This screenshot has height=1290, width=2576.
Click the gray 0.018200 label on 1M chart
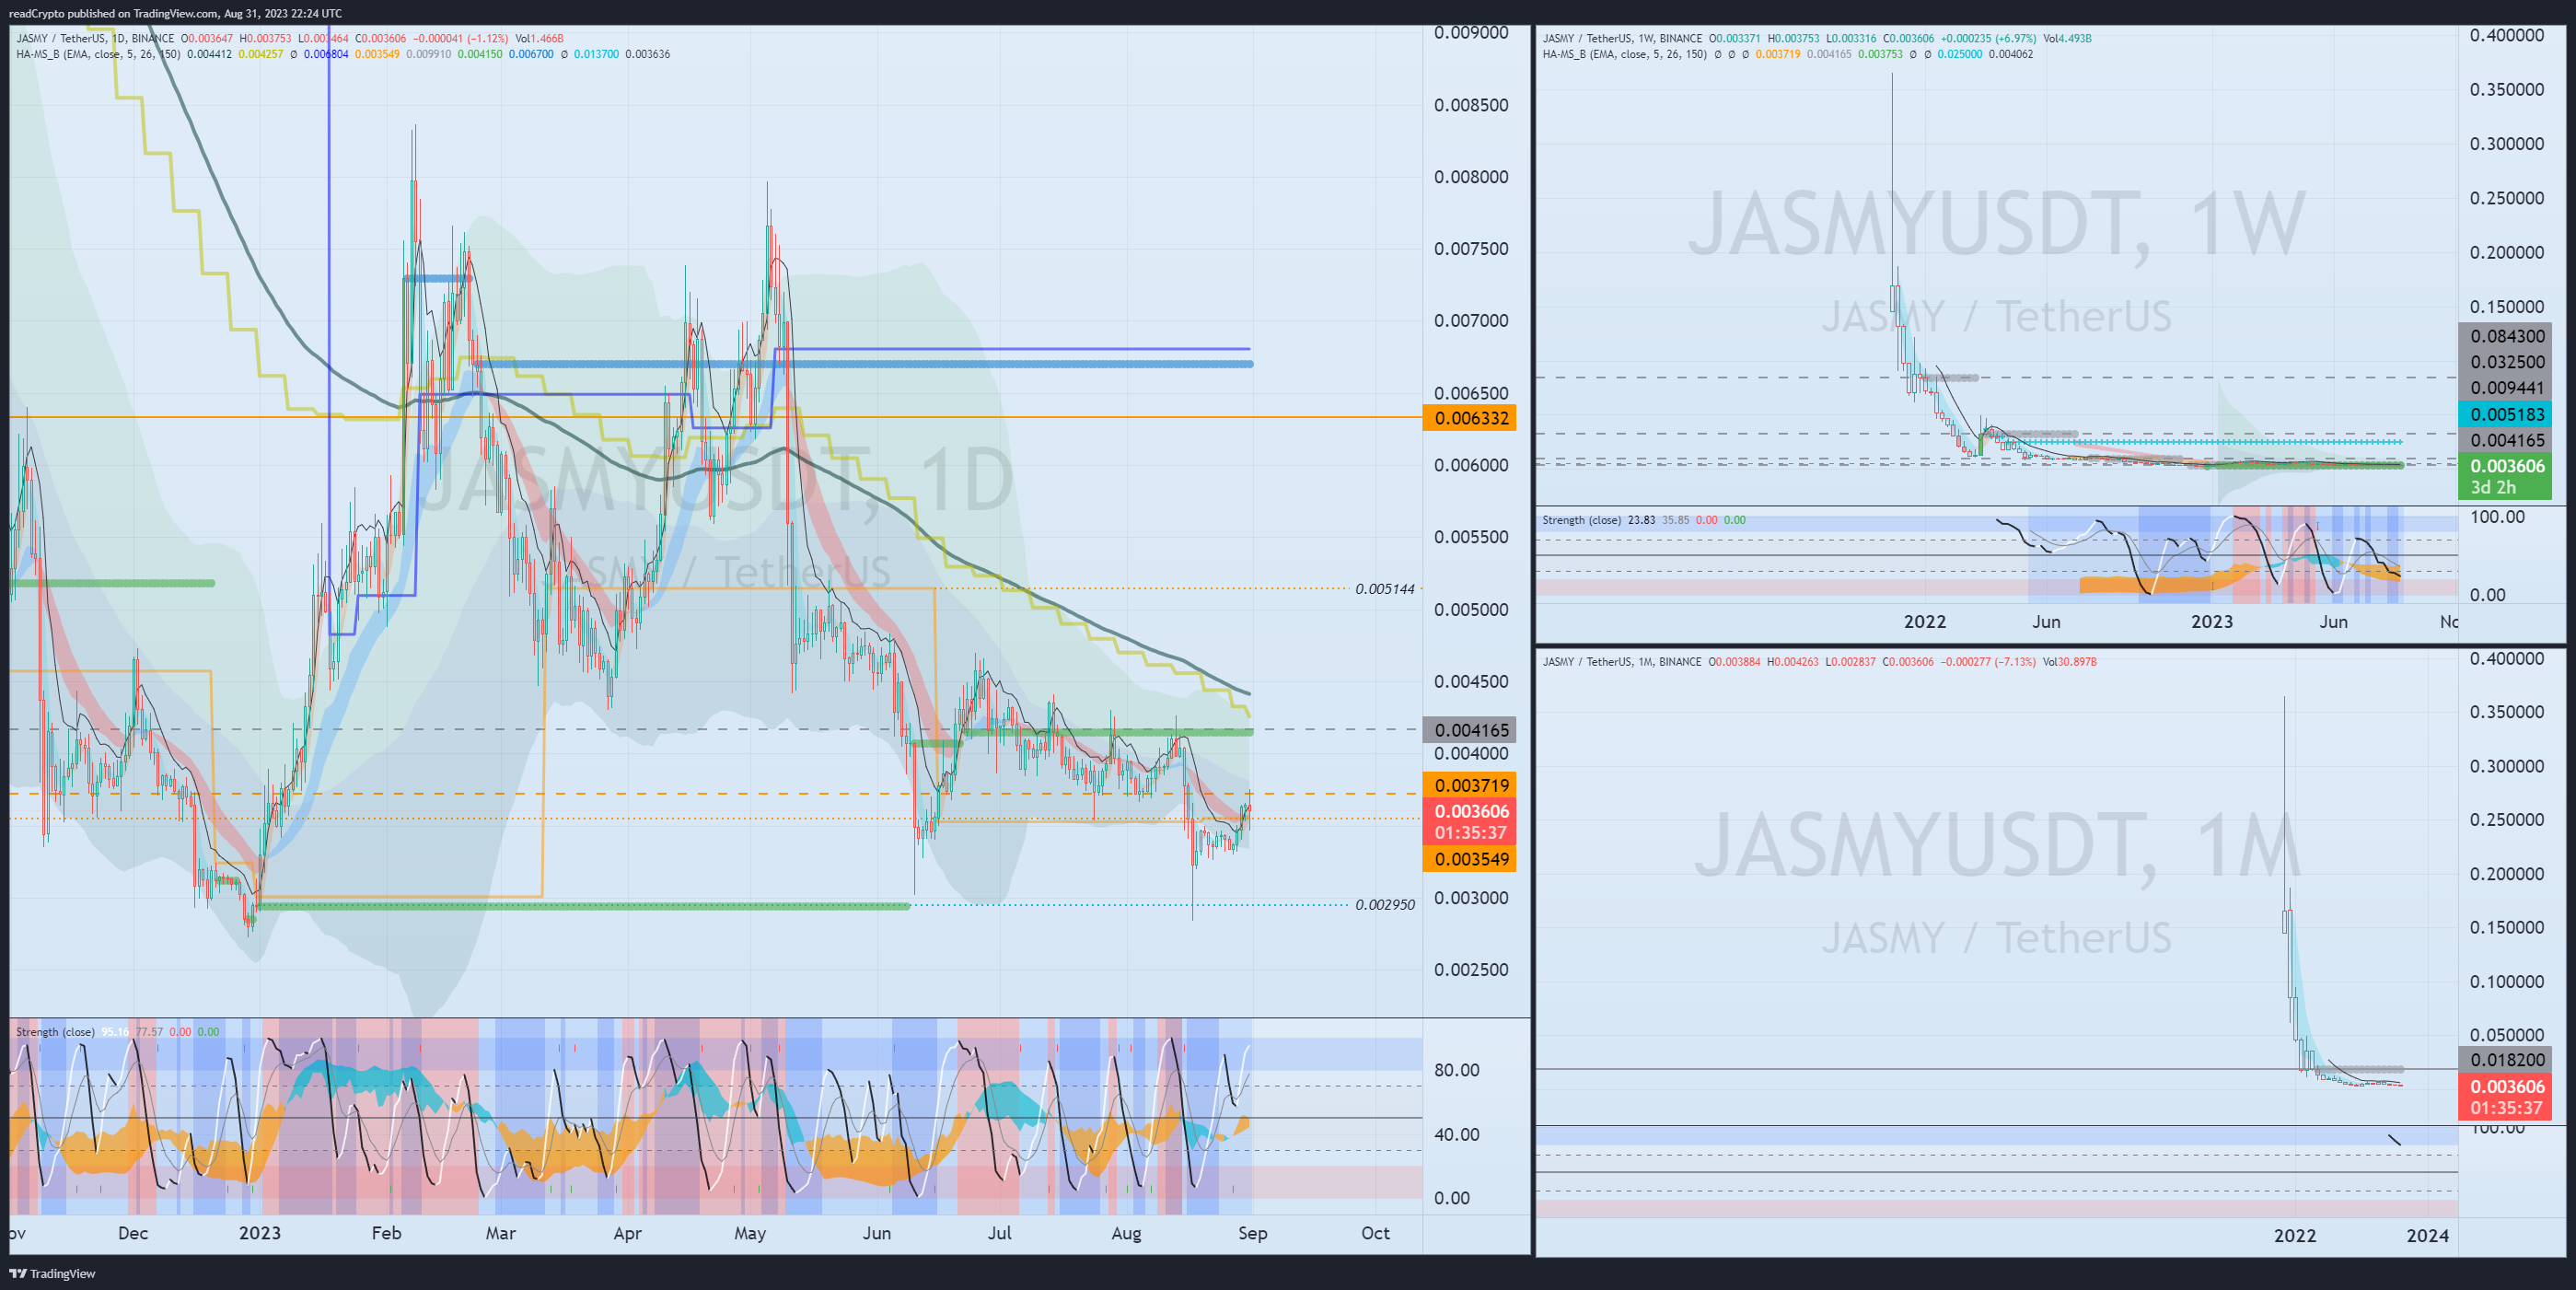tap(2507, 1060)
